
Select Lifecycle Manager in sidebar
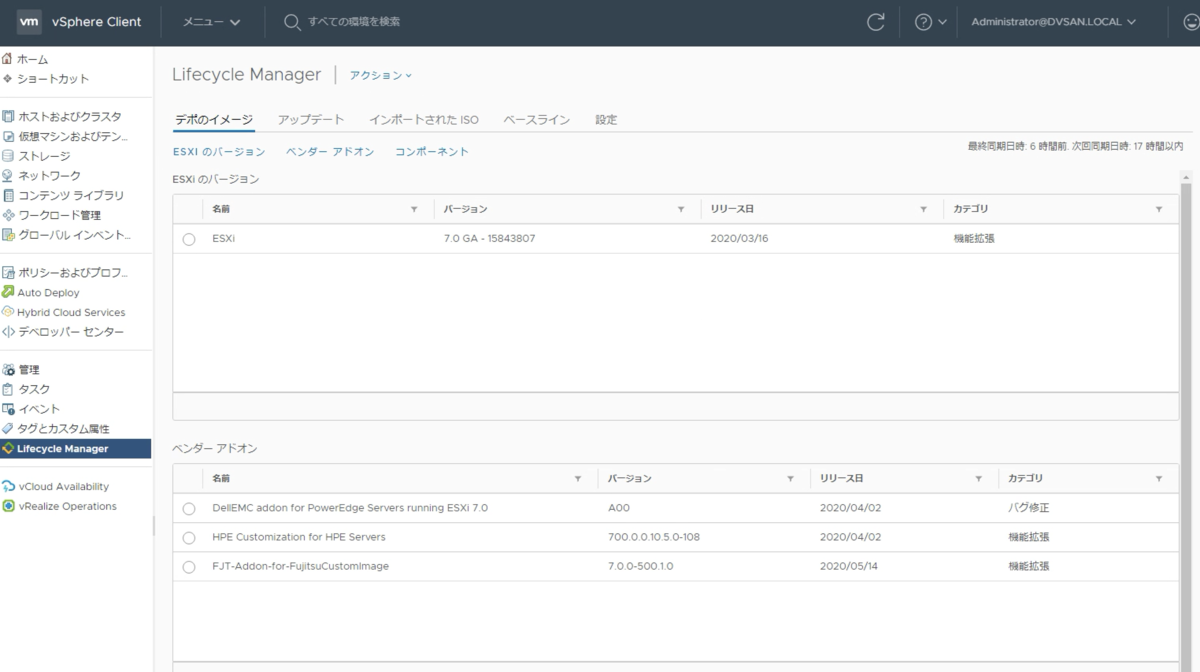[75, 448]
